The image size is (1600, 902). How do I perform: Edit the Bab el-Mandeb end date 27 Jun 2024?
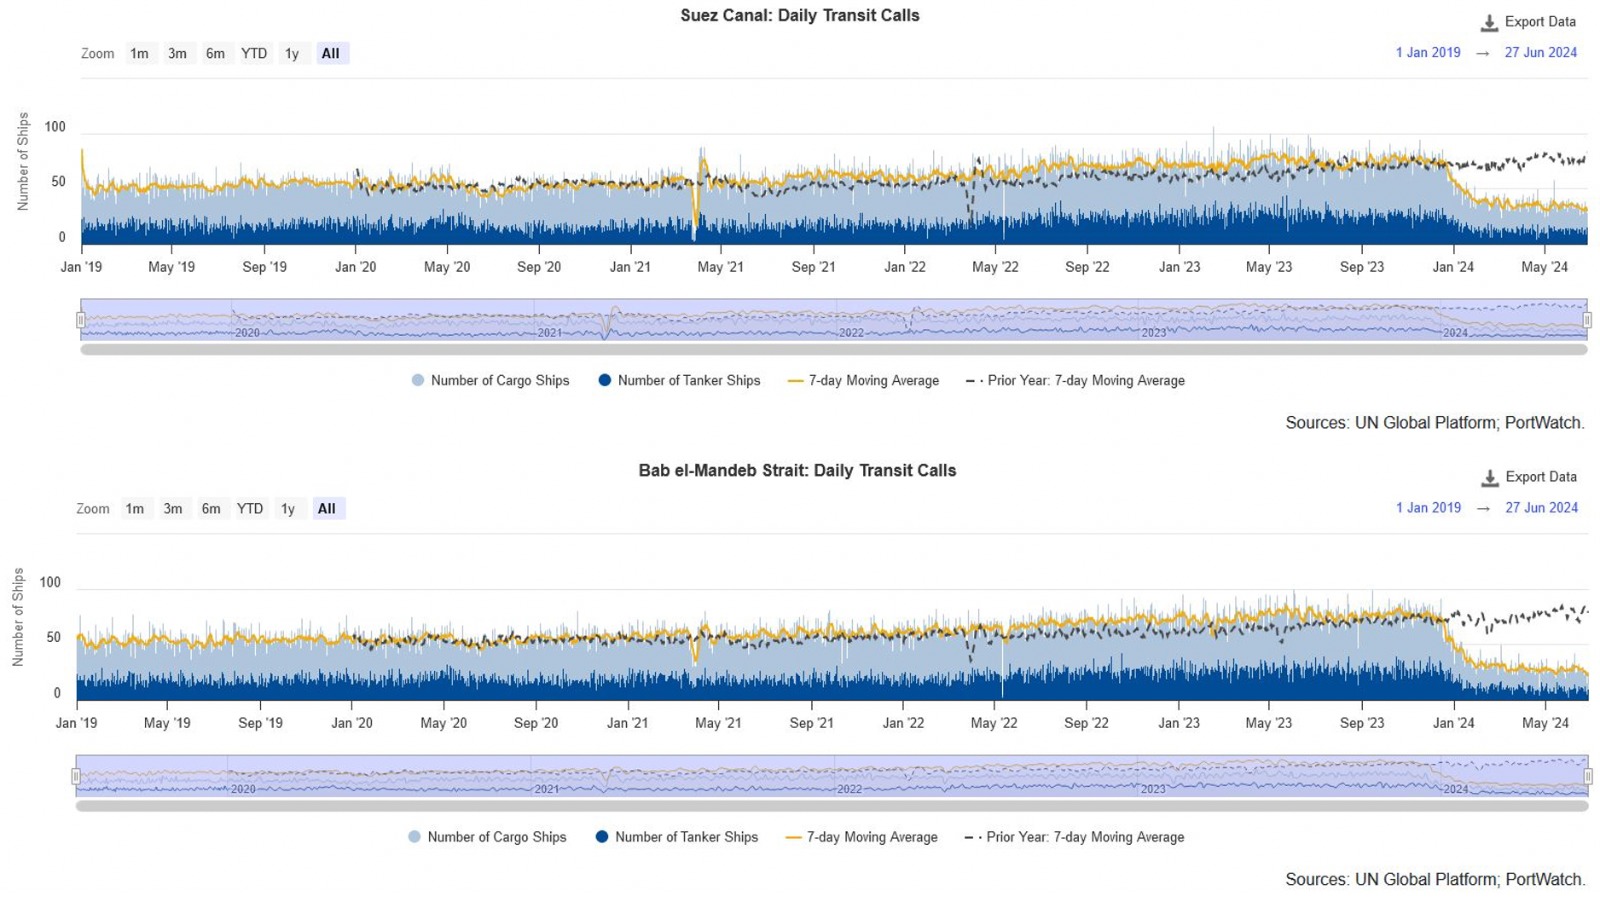pyautogui.click(x=1541, y=508)
